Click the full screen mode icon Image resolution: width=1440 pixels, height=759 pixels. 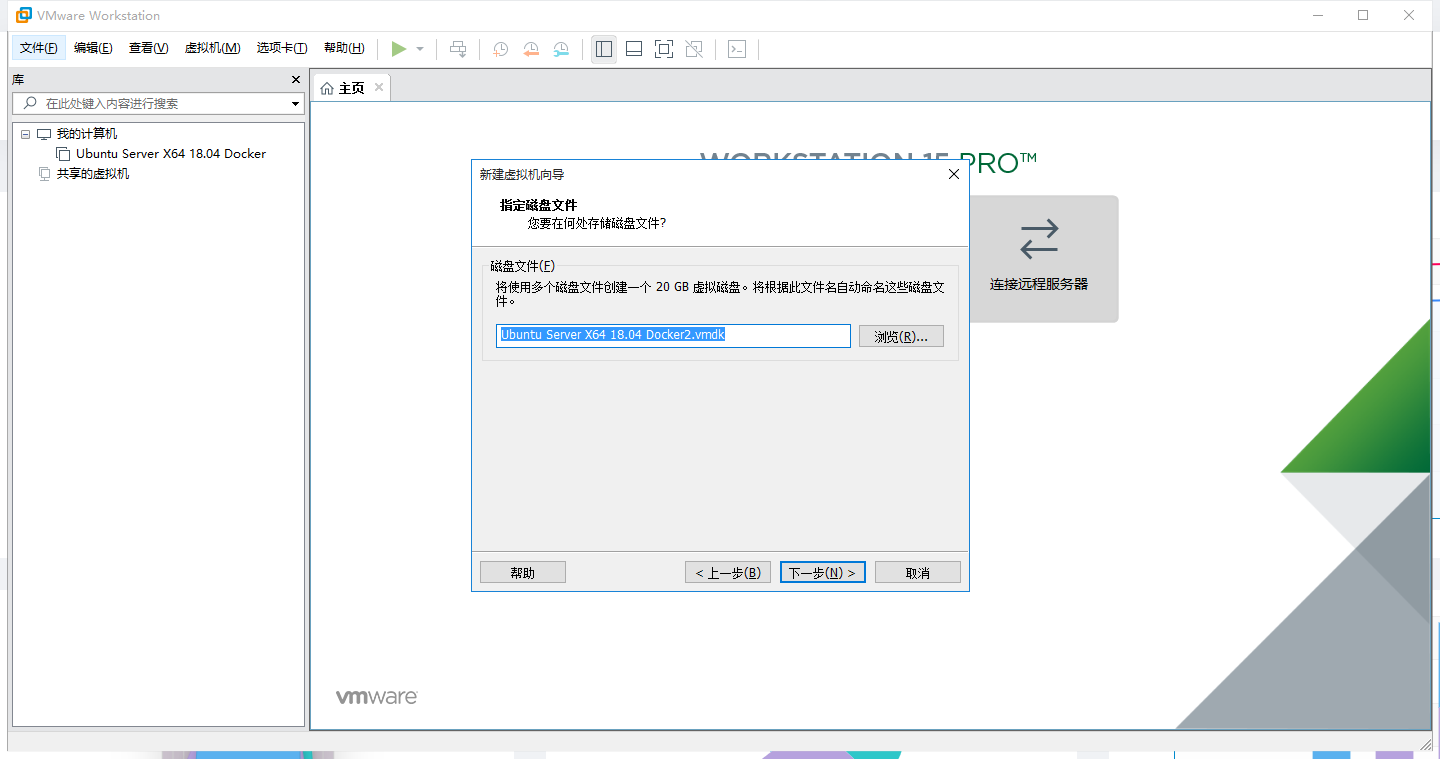coord(664,49)
